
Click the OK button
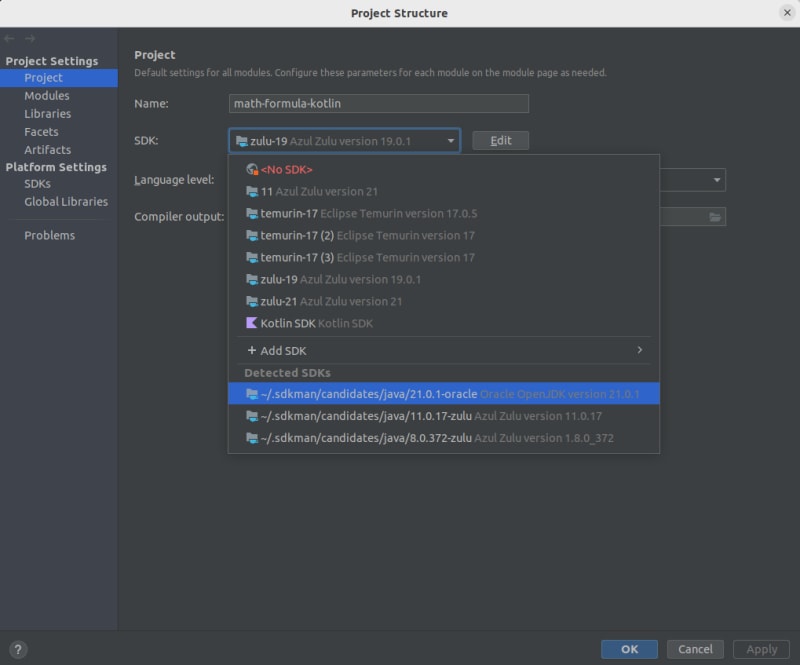click(x=629, y=649)
